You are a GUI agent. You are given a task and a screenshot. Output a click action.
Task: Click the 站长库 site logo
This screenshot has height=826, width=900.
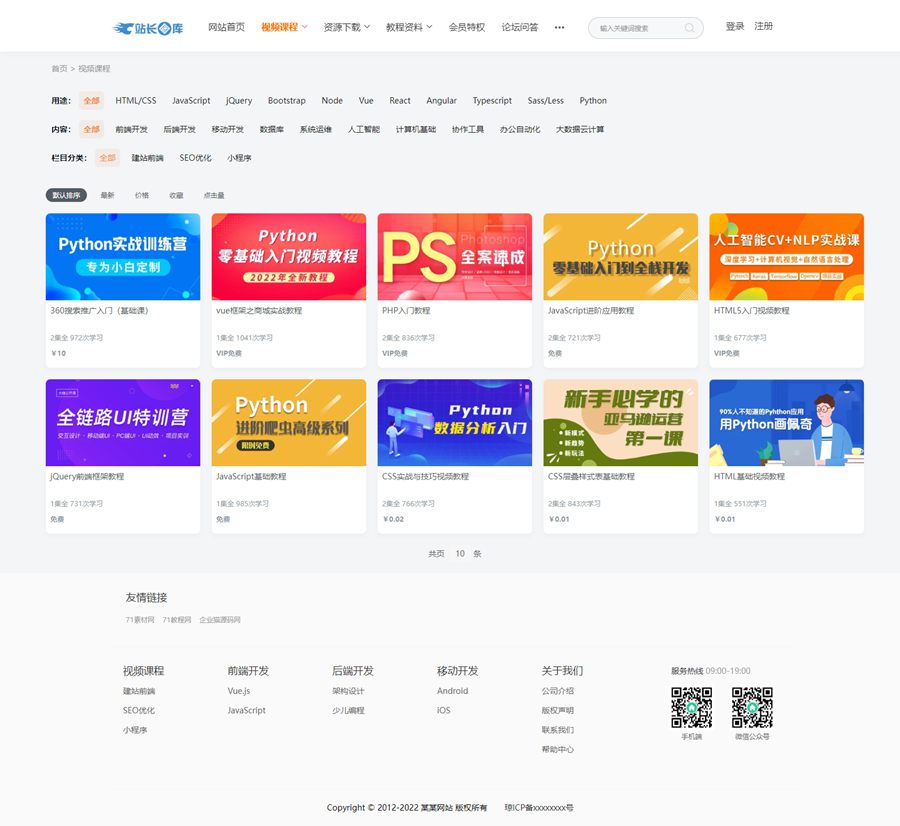click(147, 28)
